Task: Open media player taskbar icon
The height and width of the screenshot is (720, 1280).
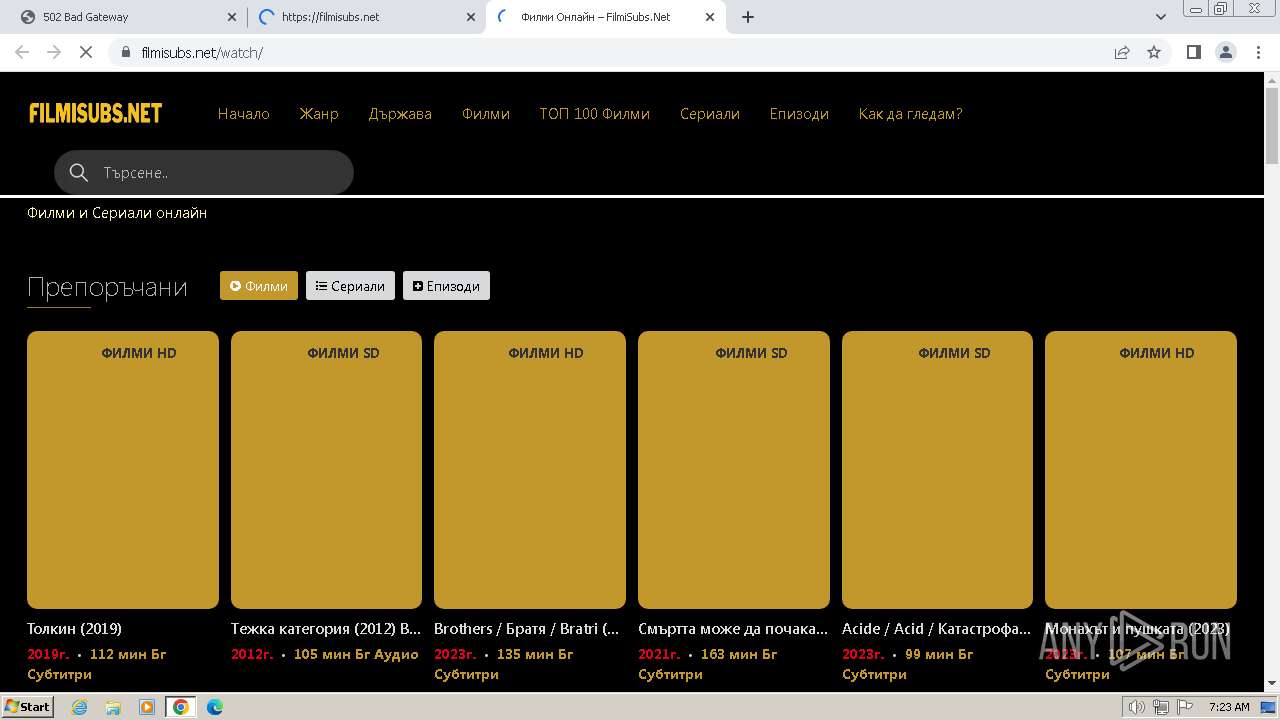Action: [147, 707]
